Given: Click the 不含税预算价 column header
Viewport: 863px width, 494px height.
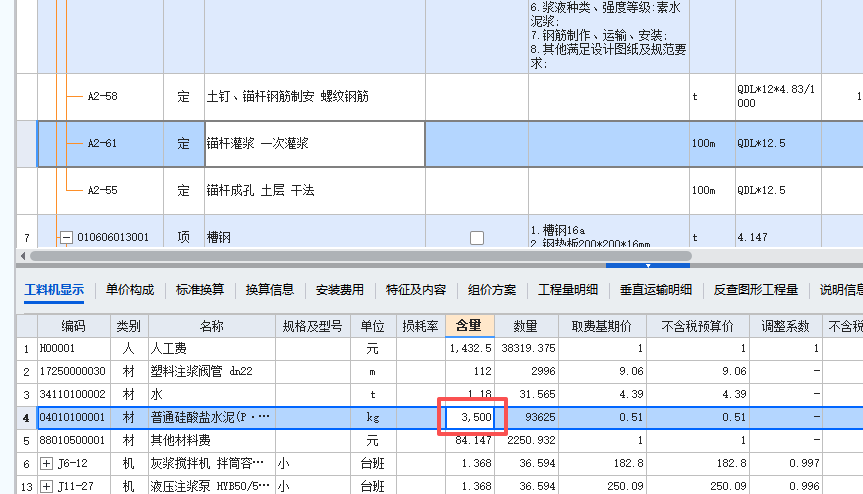Looking at the screenshot, I should (697, 326).
